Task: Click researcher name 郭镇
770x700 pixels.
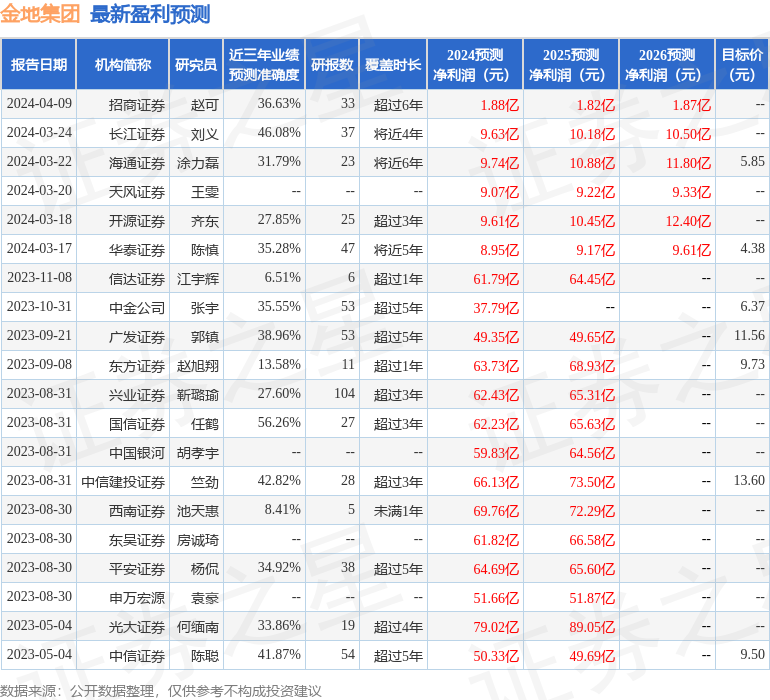Action: tap(204, 336)
